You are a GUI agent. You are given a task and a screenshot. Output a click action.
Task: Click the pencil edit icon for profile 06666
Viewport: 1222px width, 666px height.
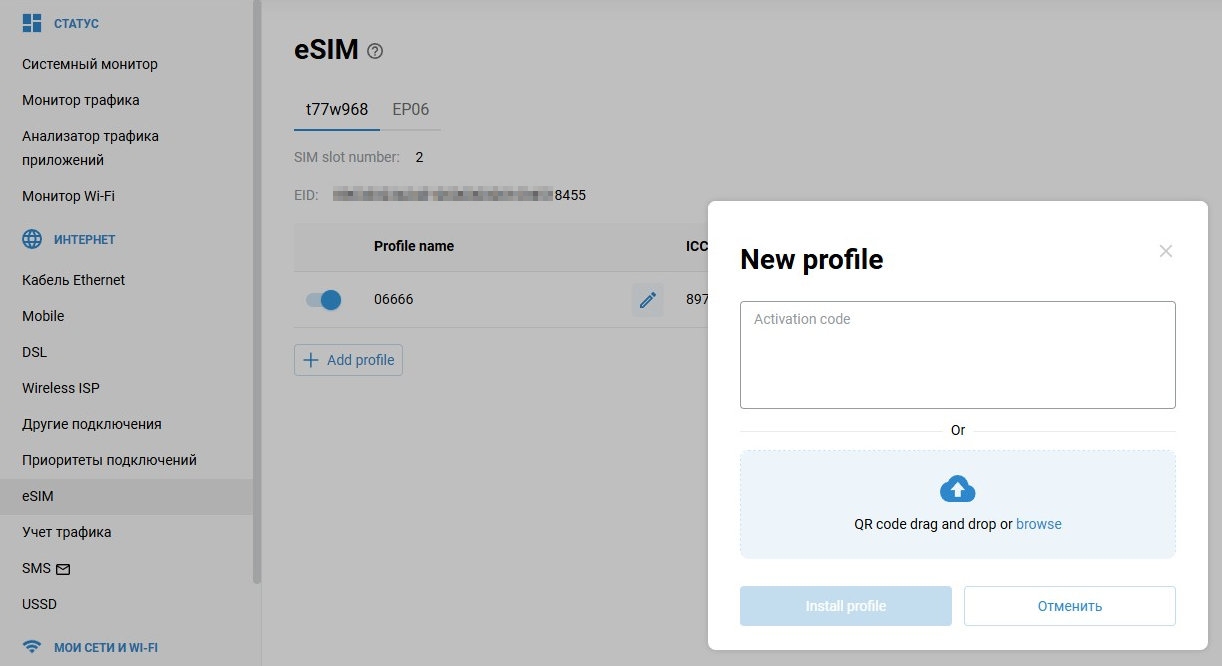click(x=647, y=299)
